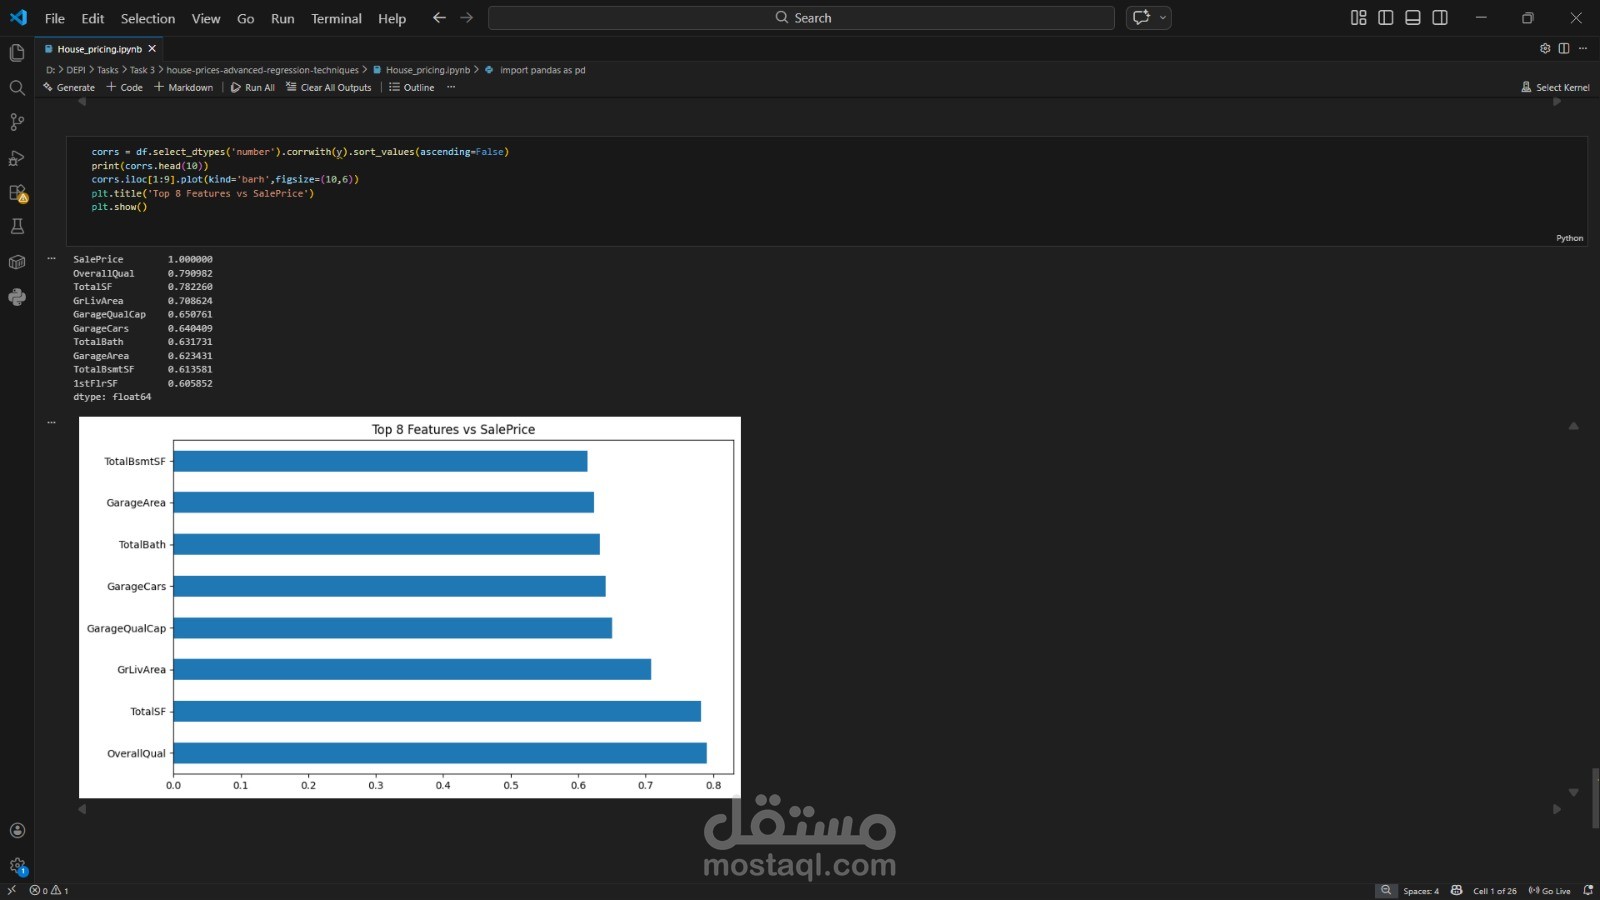Open the Run menu
The image size is (1600, 900).
click(283, 18)
